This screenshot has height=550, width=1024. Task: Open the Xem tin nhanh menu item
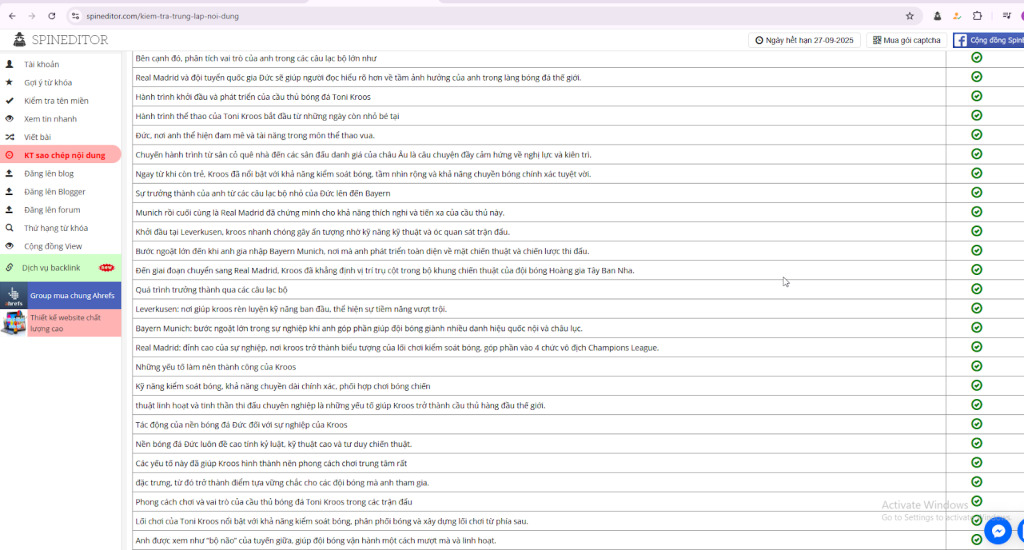[x=50, y=118]
